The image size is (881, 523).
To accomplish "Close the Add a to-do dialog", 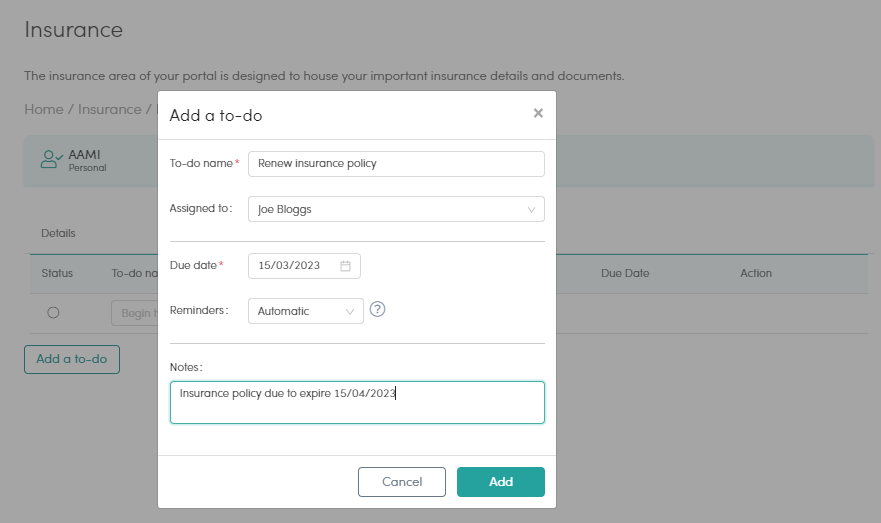I will coord(538,113).
